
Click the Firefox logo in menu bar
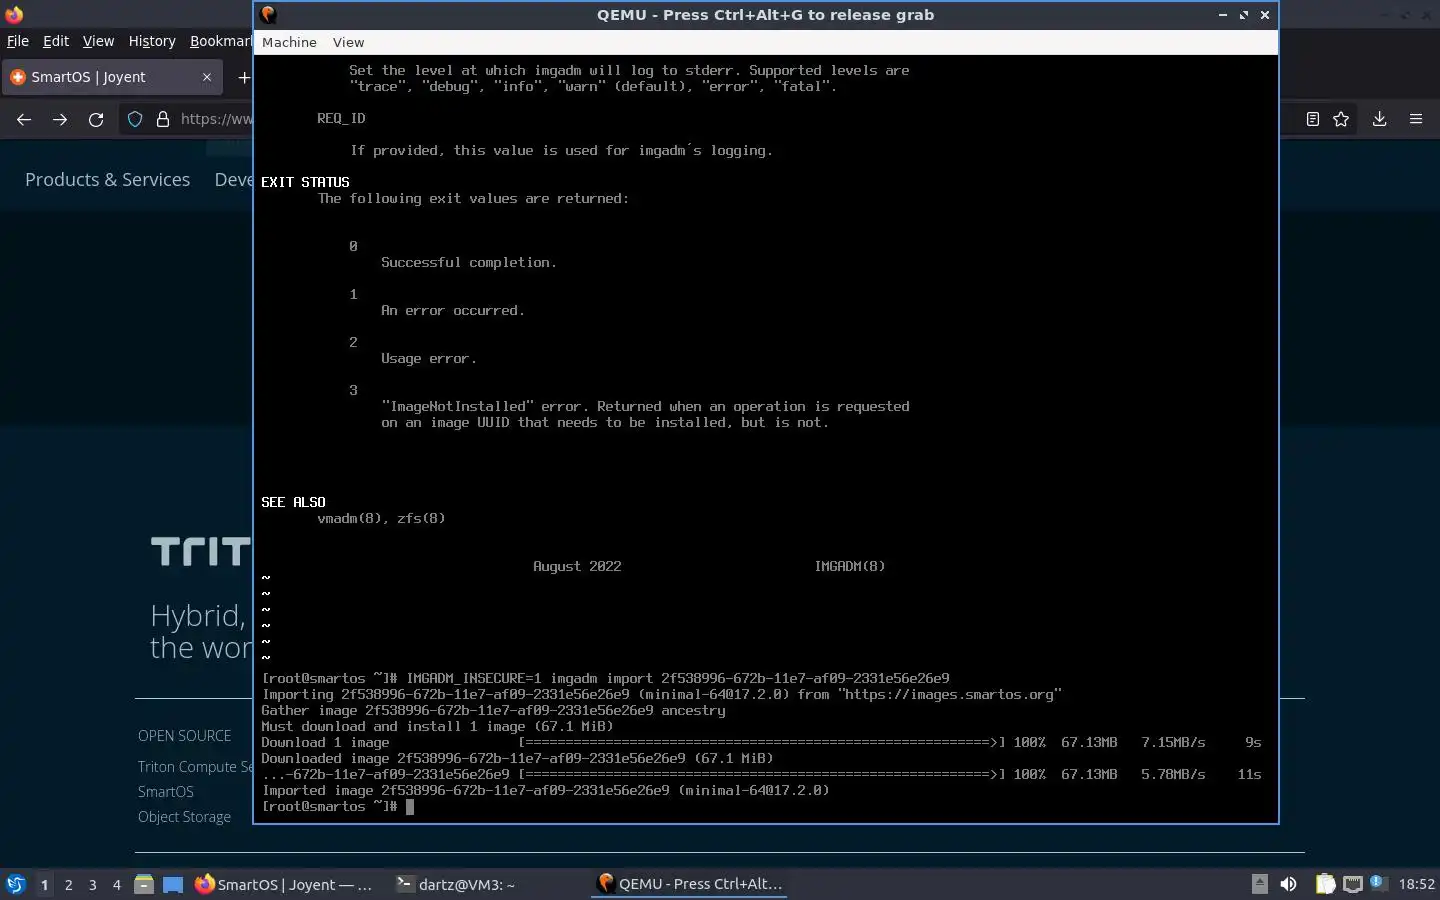point(14,14)
